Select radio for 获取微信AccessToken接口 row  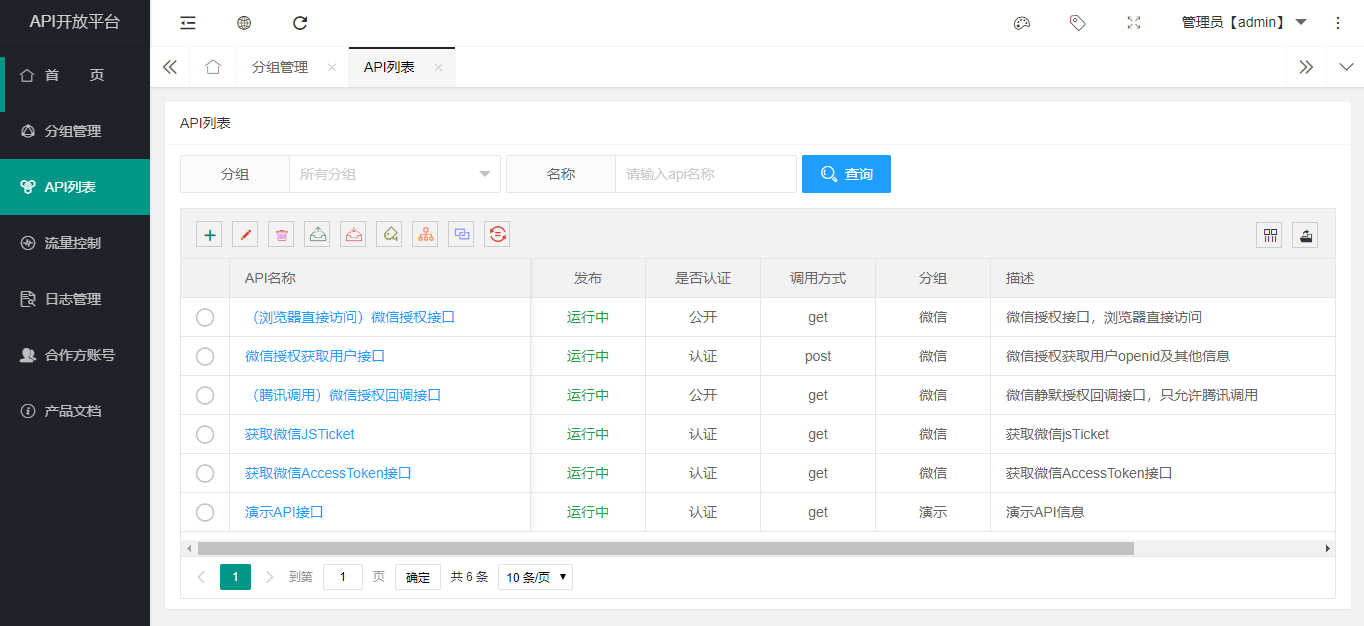[x=205, y=473]
